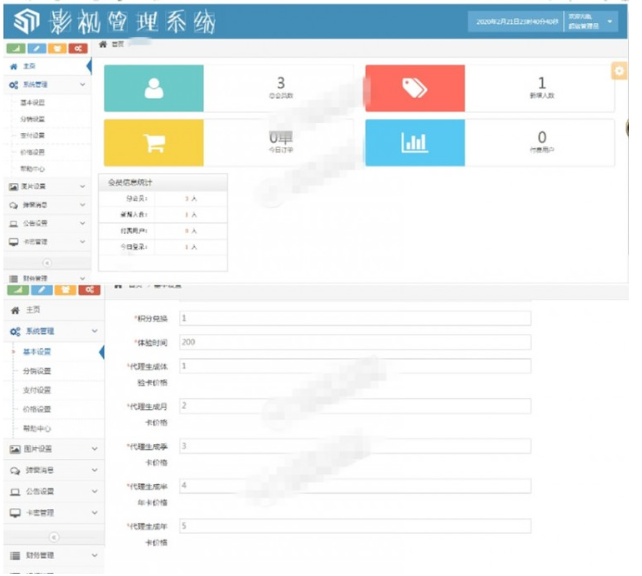
Task: Click the red cogs shortcut button at top
Action: pos(81,47)
